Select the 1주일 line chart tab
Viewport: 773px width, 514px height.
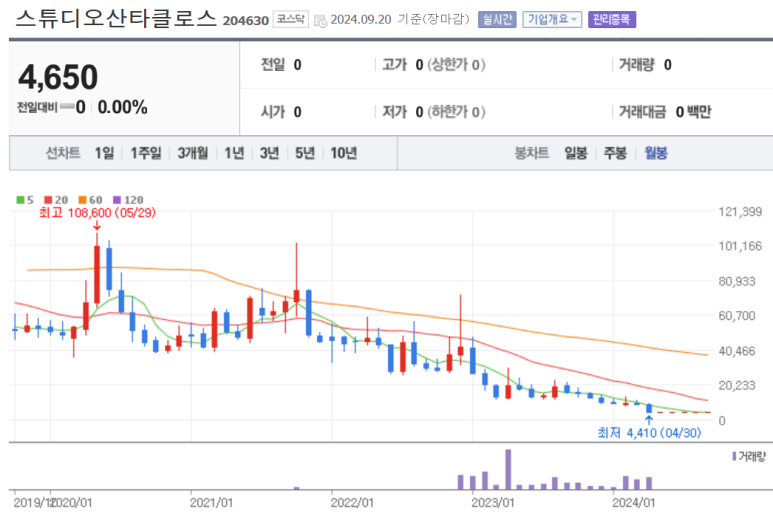pos(146,153)
